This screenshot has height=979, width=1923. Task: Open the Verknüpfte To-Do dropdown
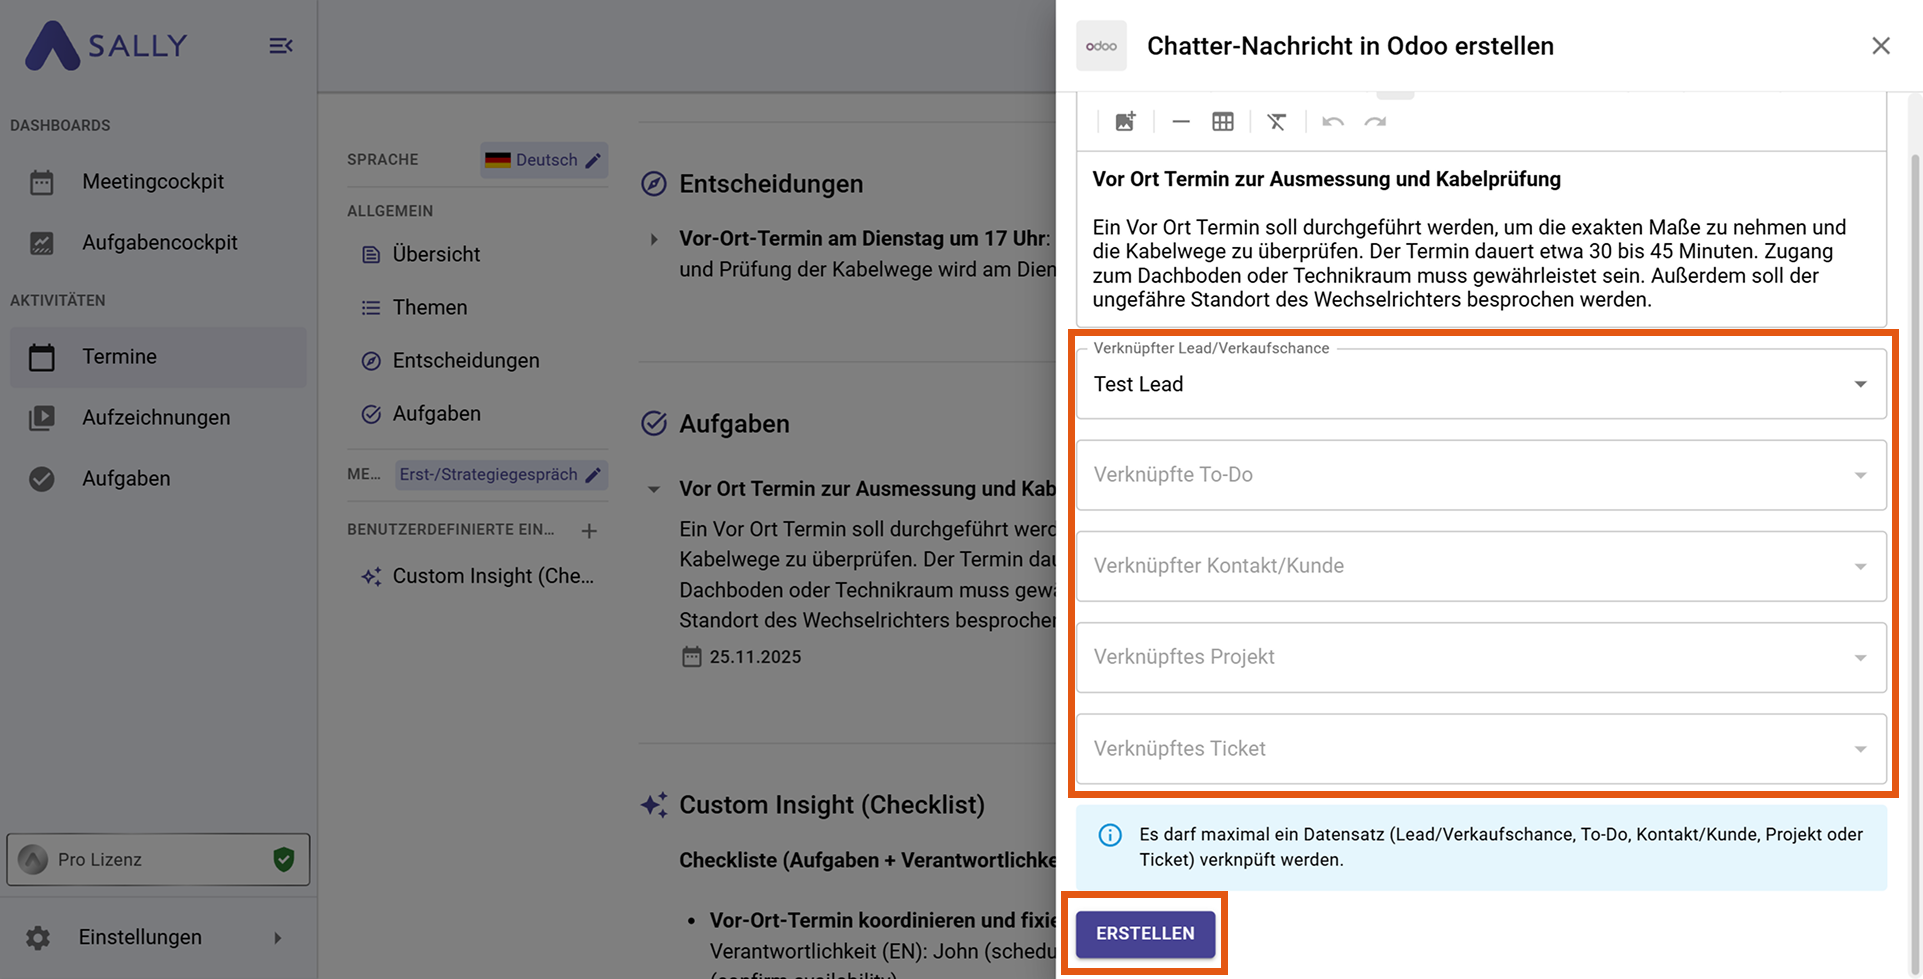1480,475
